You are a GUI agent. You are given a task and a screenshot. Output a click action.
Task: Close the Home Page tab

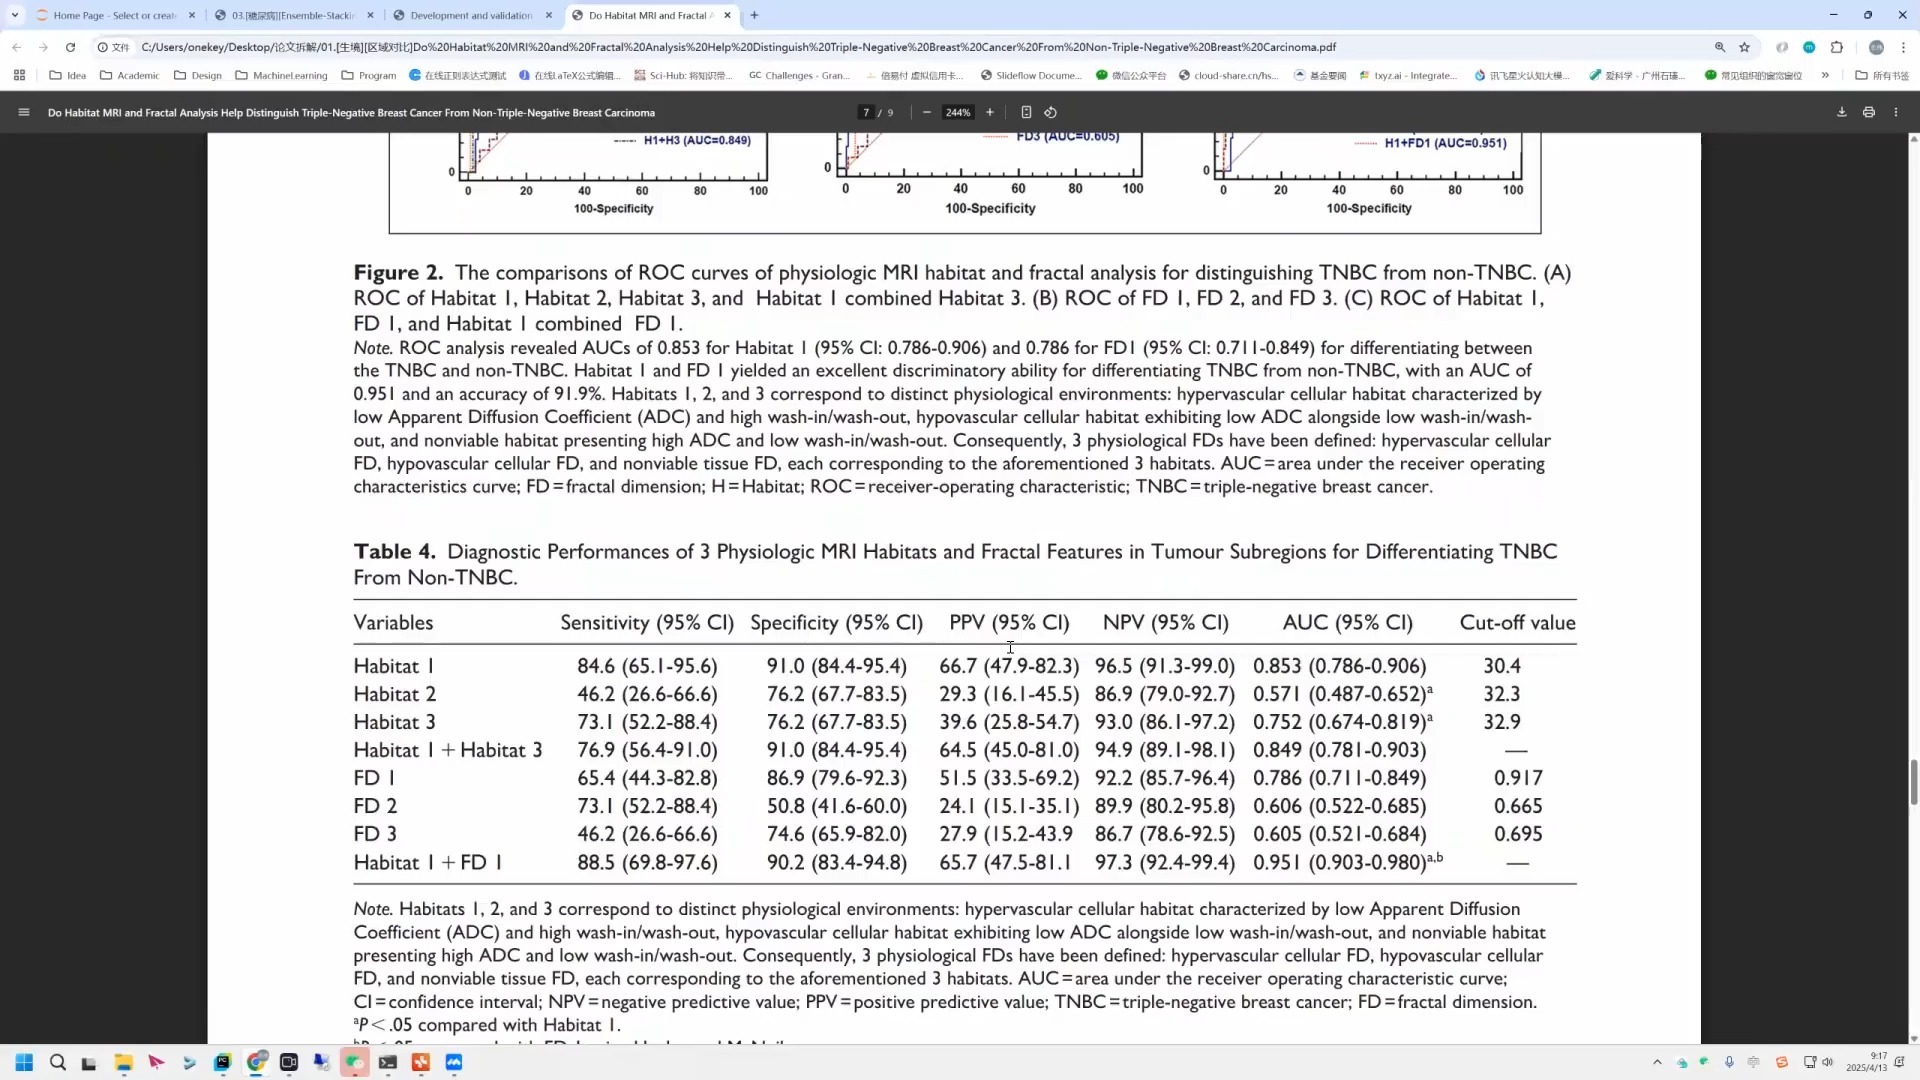coord(192,15)
